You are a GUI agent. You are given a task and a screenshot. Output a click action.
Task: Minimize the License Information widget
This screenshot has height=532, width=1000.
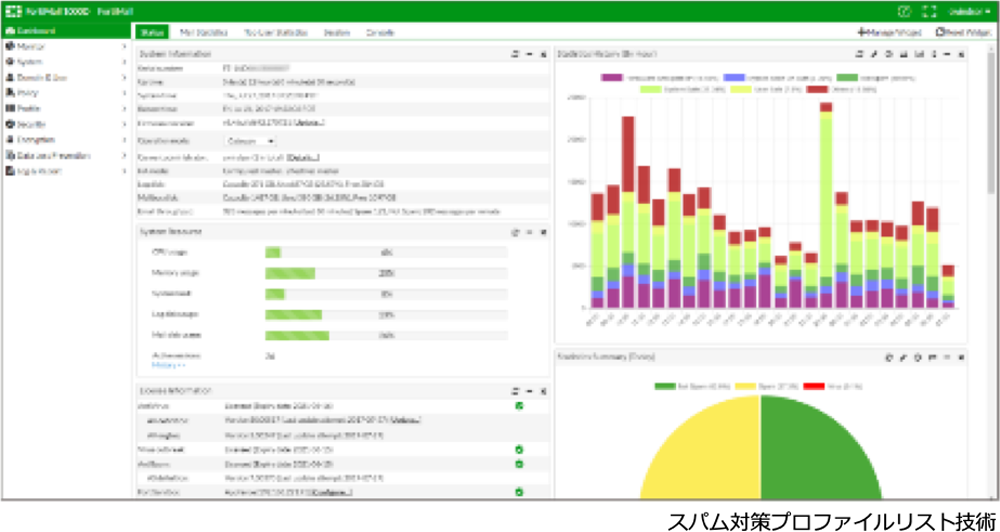[529, 390]
